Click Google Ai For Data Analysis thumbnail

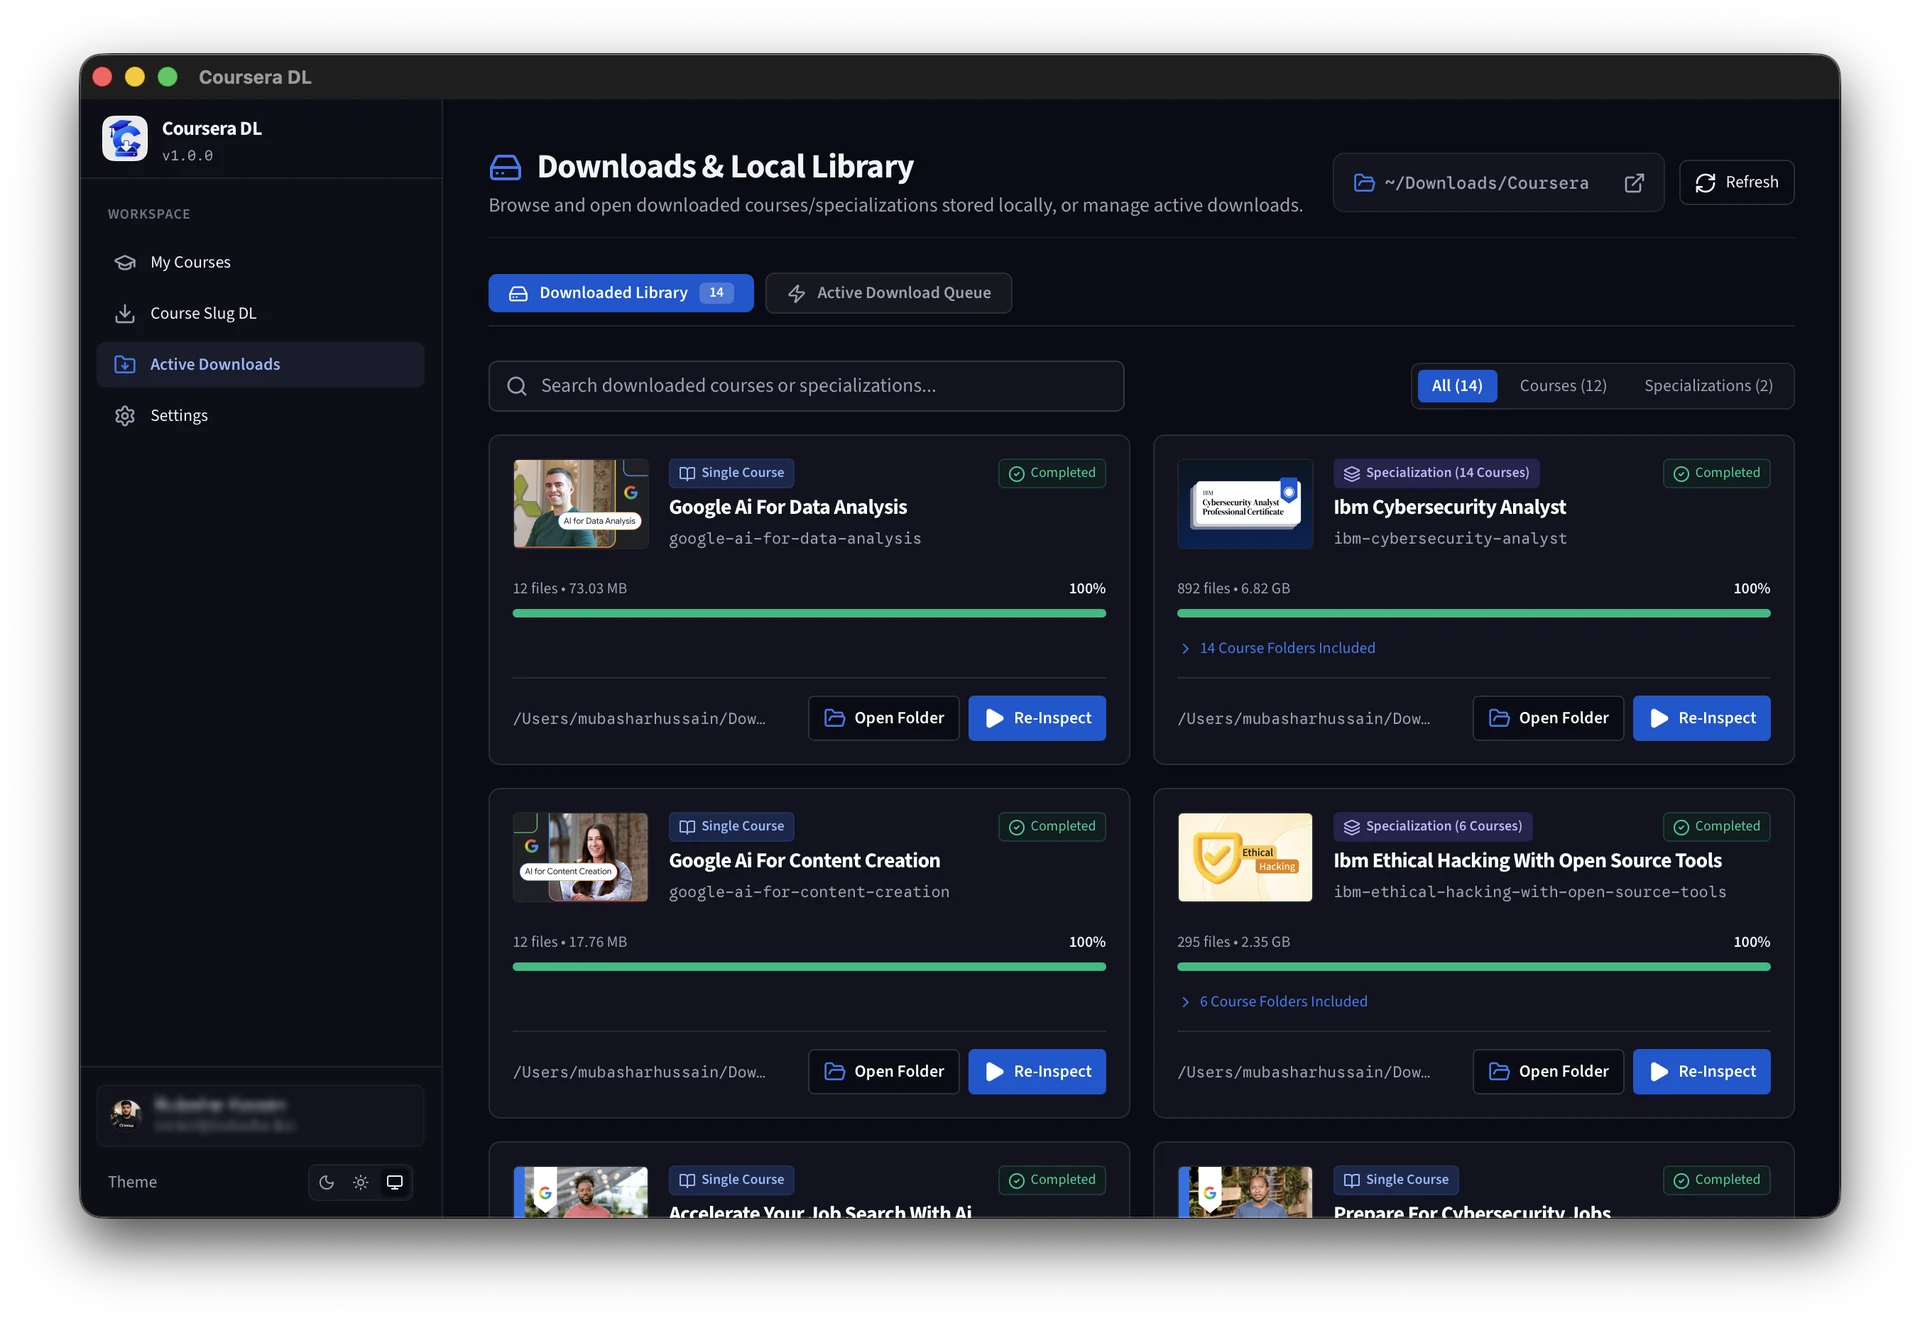581,504
